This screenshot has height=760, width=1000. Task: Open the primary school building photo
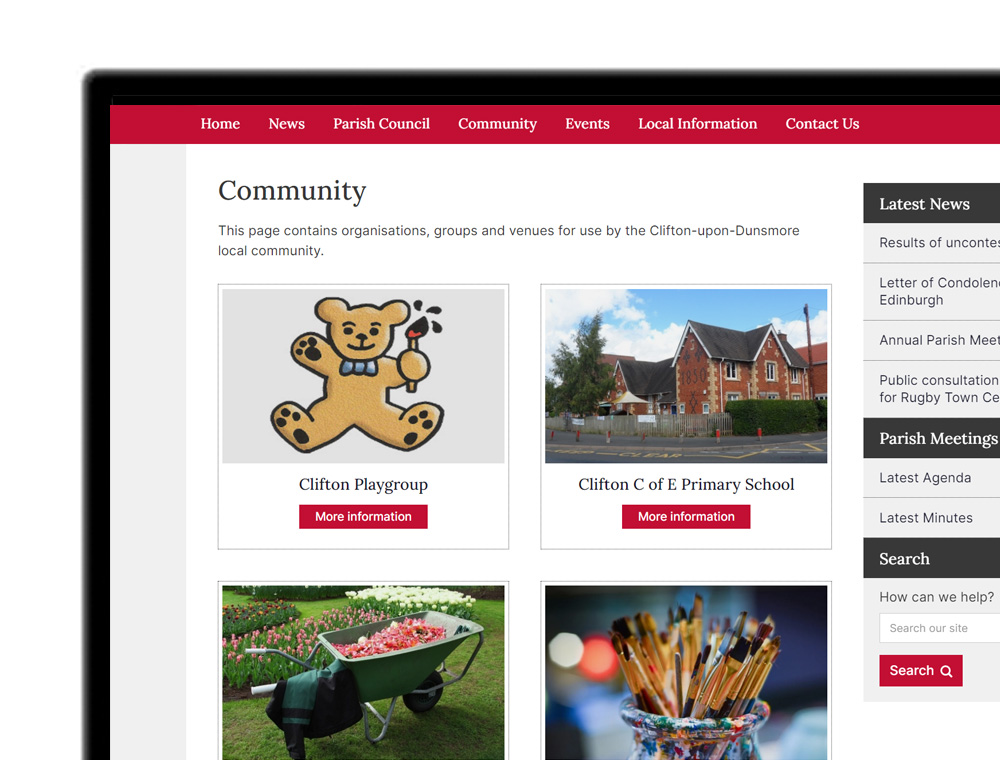click(x=686, y=376)
